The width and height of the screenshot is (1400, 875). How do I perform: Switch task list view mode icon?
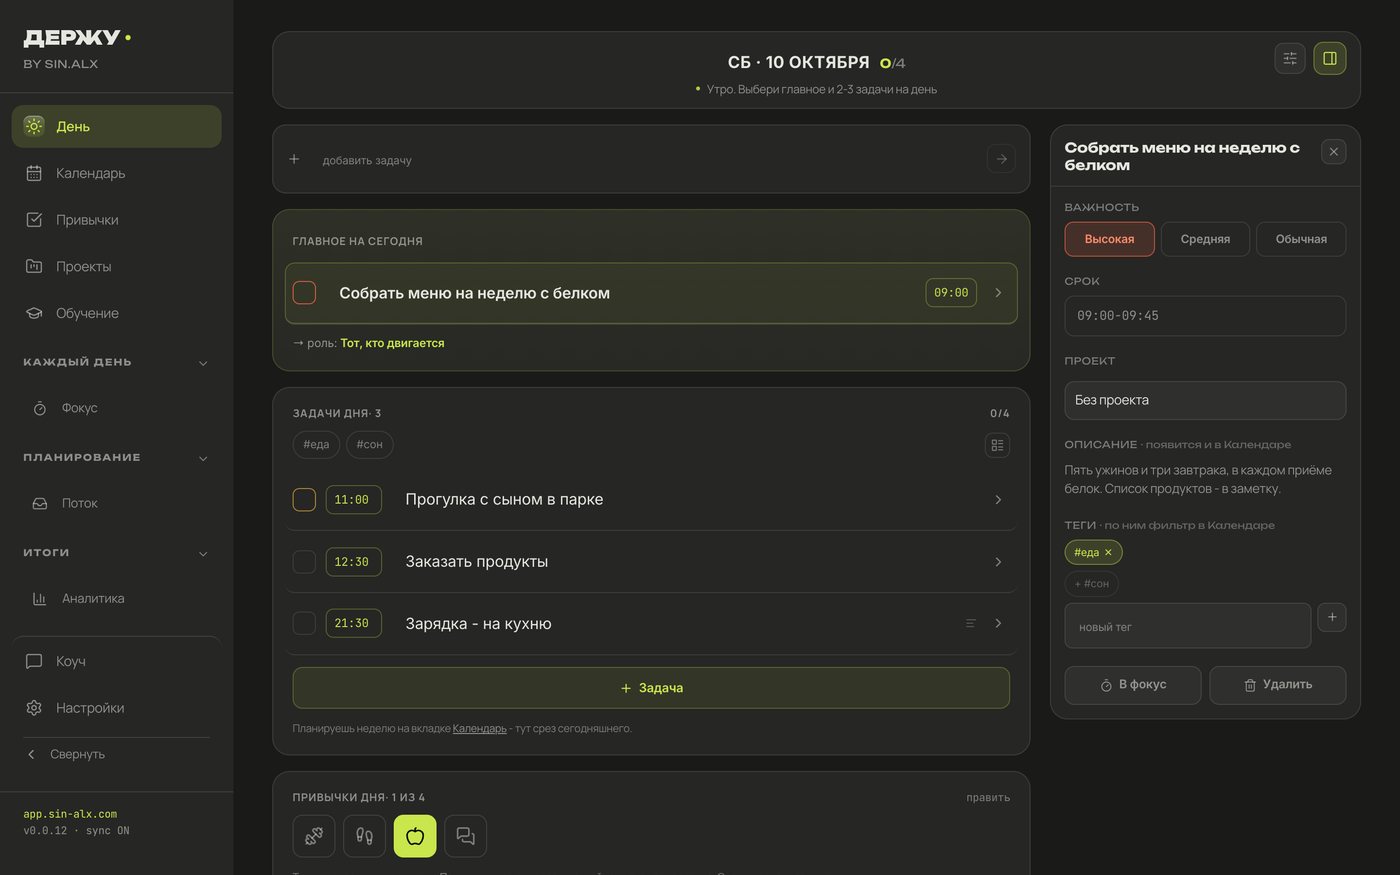pyautogui.click(x=997, y=445)
